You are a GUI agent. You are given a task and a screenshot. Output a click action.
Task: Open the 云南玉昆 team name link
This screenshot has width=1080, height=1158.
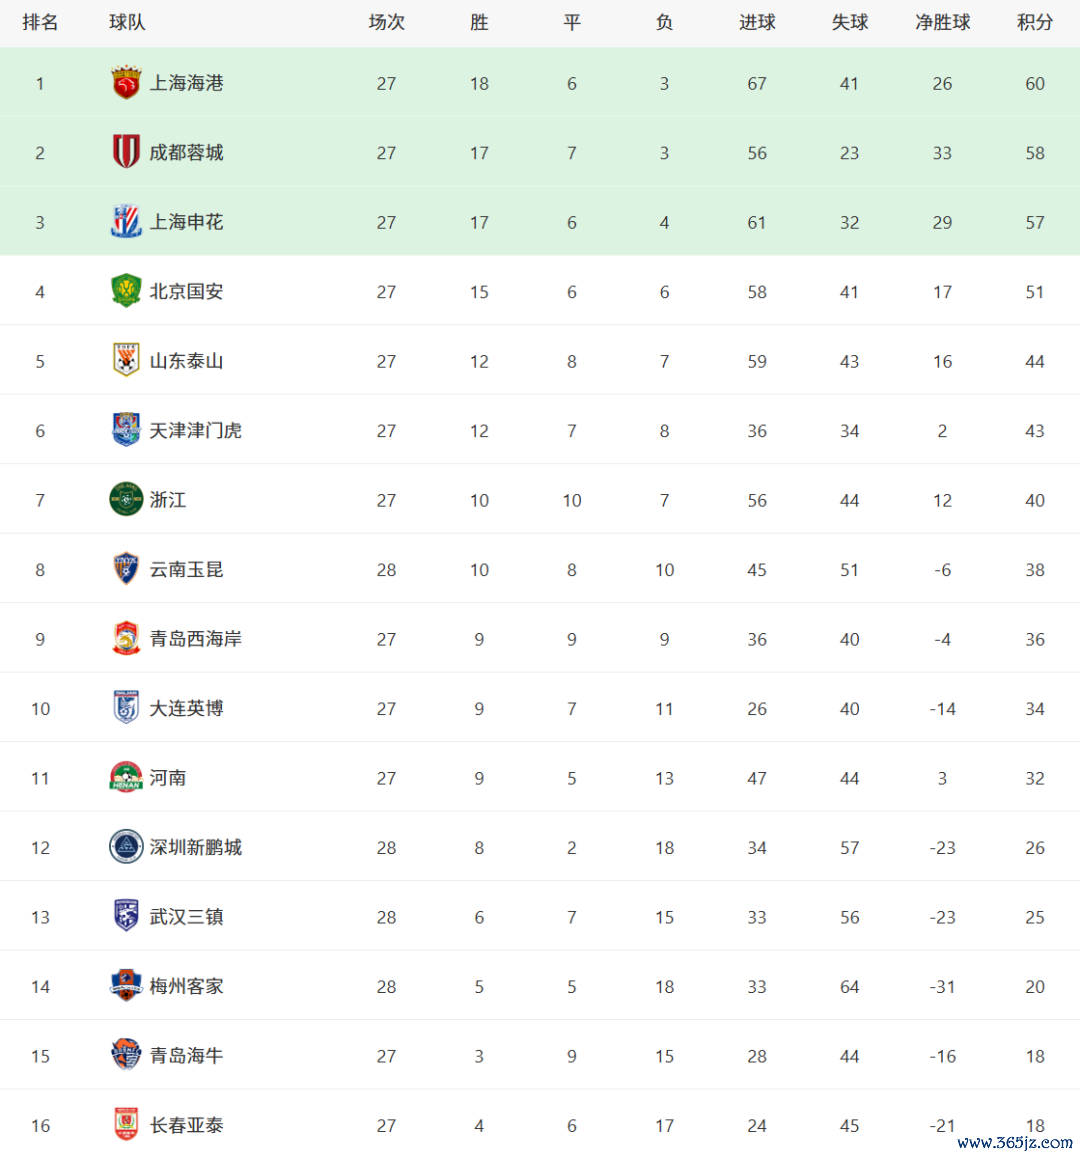pyautogui.click(x=186, y=570)
